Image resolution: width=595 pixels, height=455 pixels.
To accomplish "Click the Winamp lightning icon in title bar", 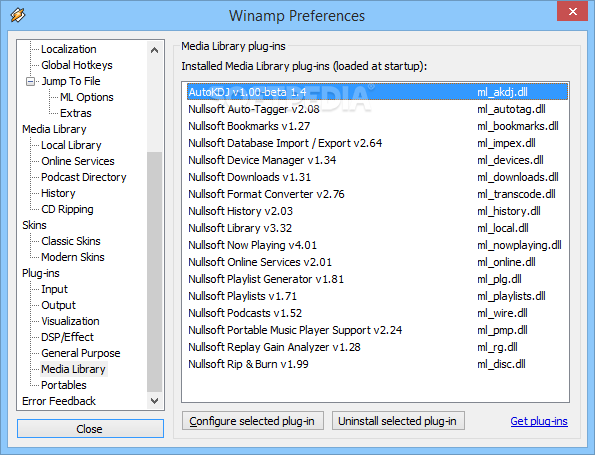I will point(18,15).
